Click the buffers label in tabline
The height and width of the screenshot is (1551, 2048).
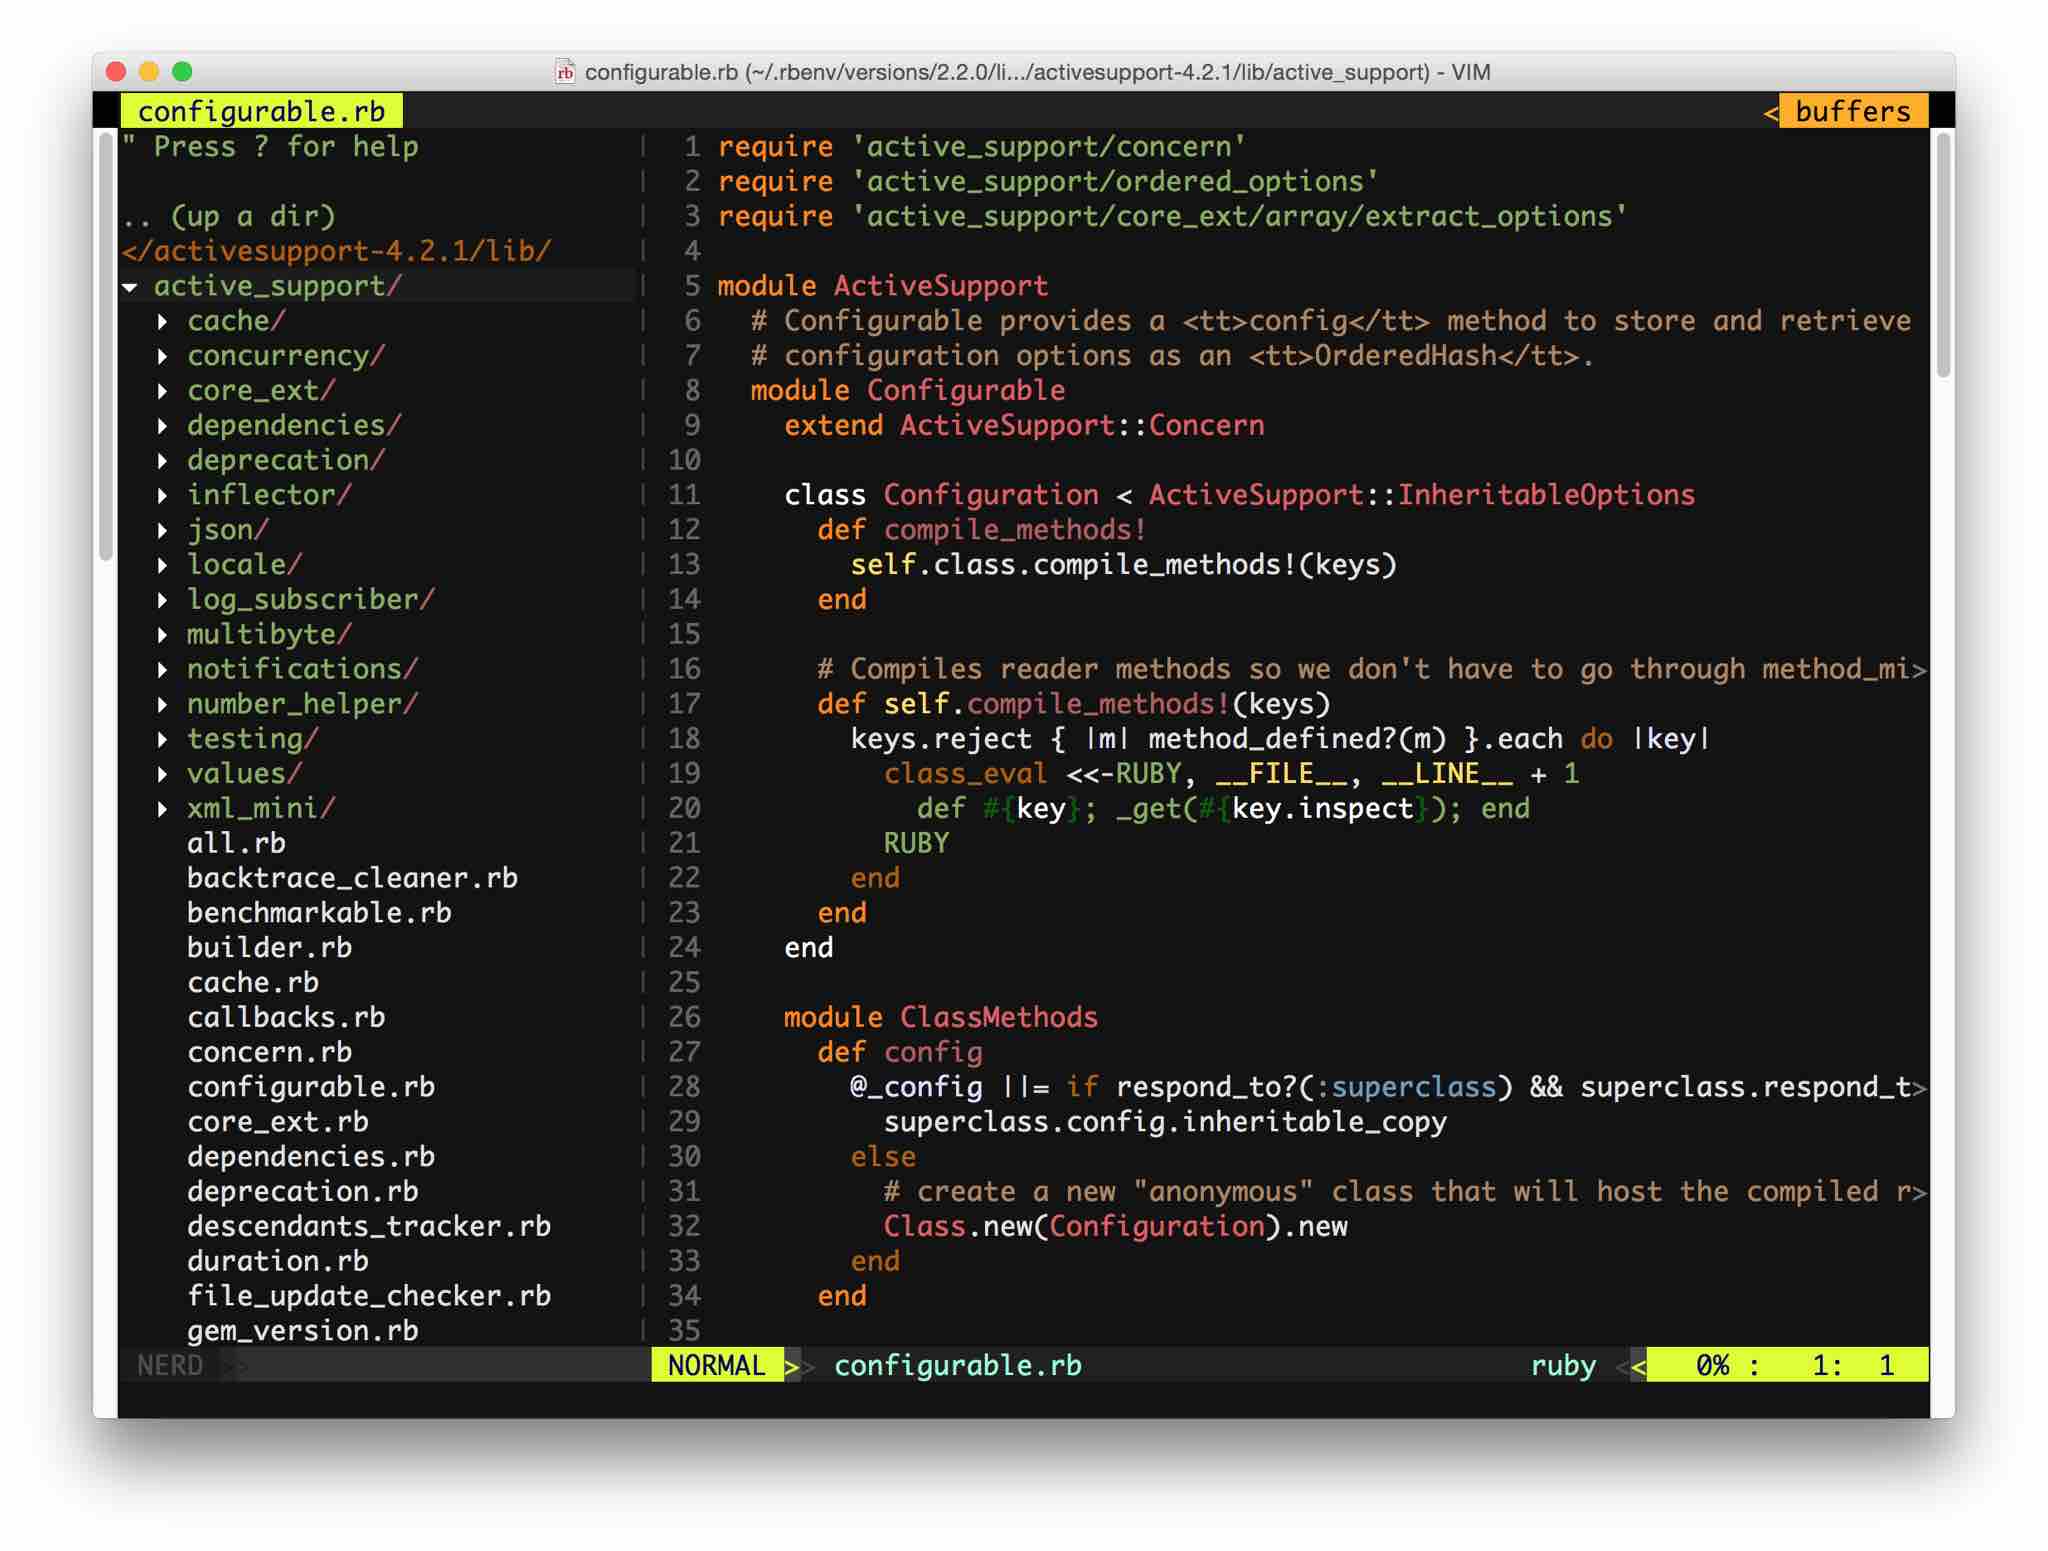pyautogui.click(x=1852, y=111)
